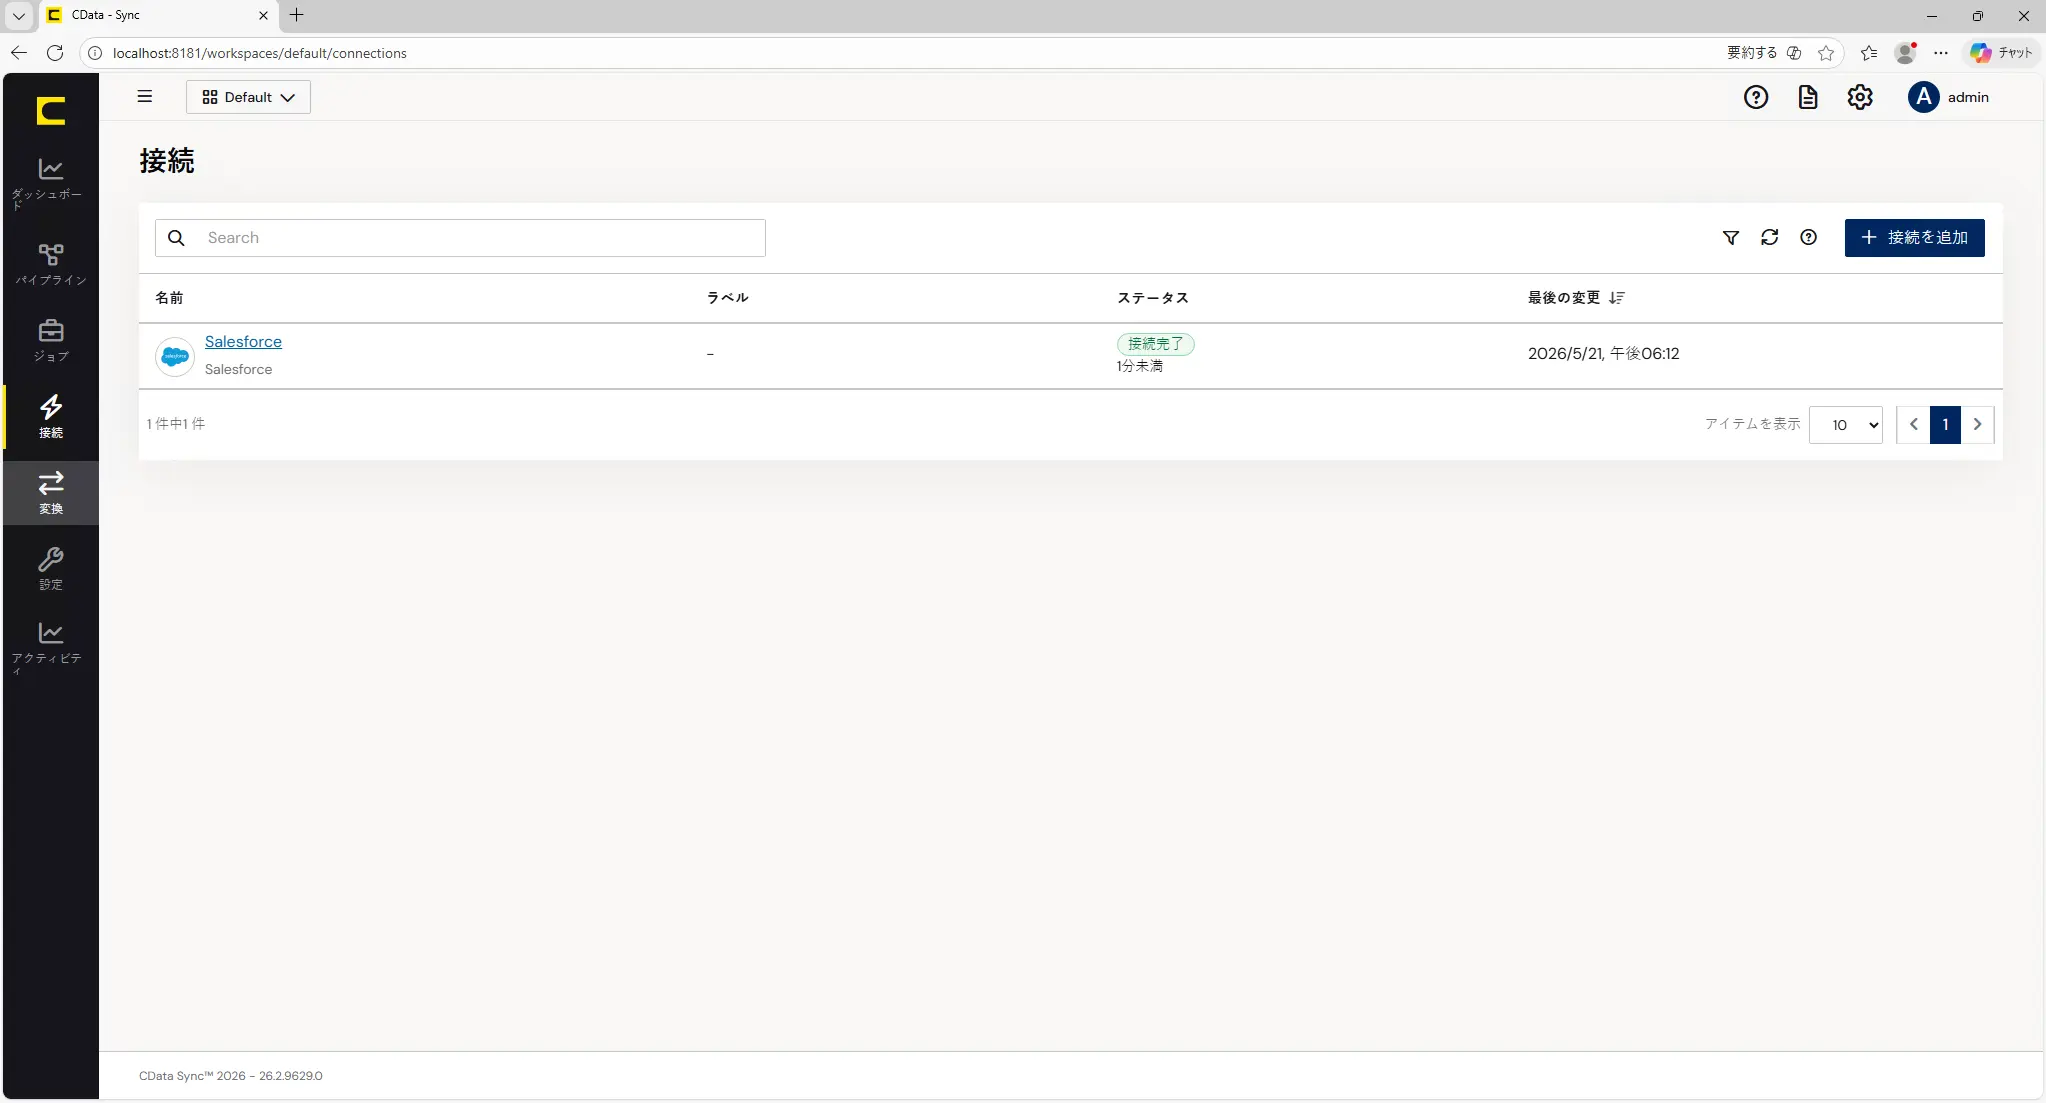Open the 変換 transformations sidebar item
This screenshot has width=2046, height=1103.
pyautogui.click(x=51, y=492)
